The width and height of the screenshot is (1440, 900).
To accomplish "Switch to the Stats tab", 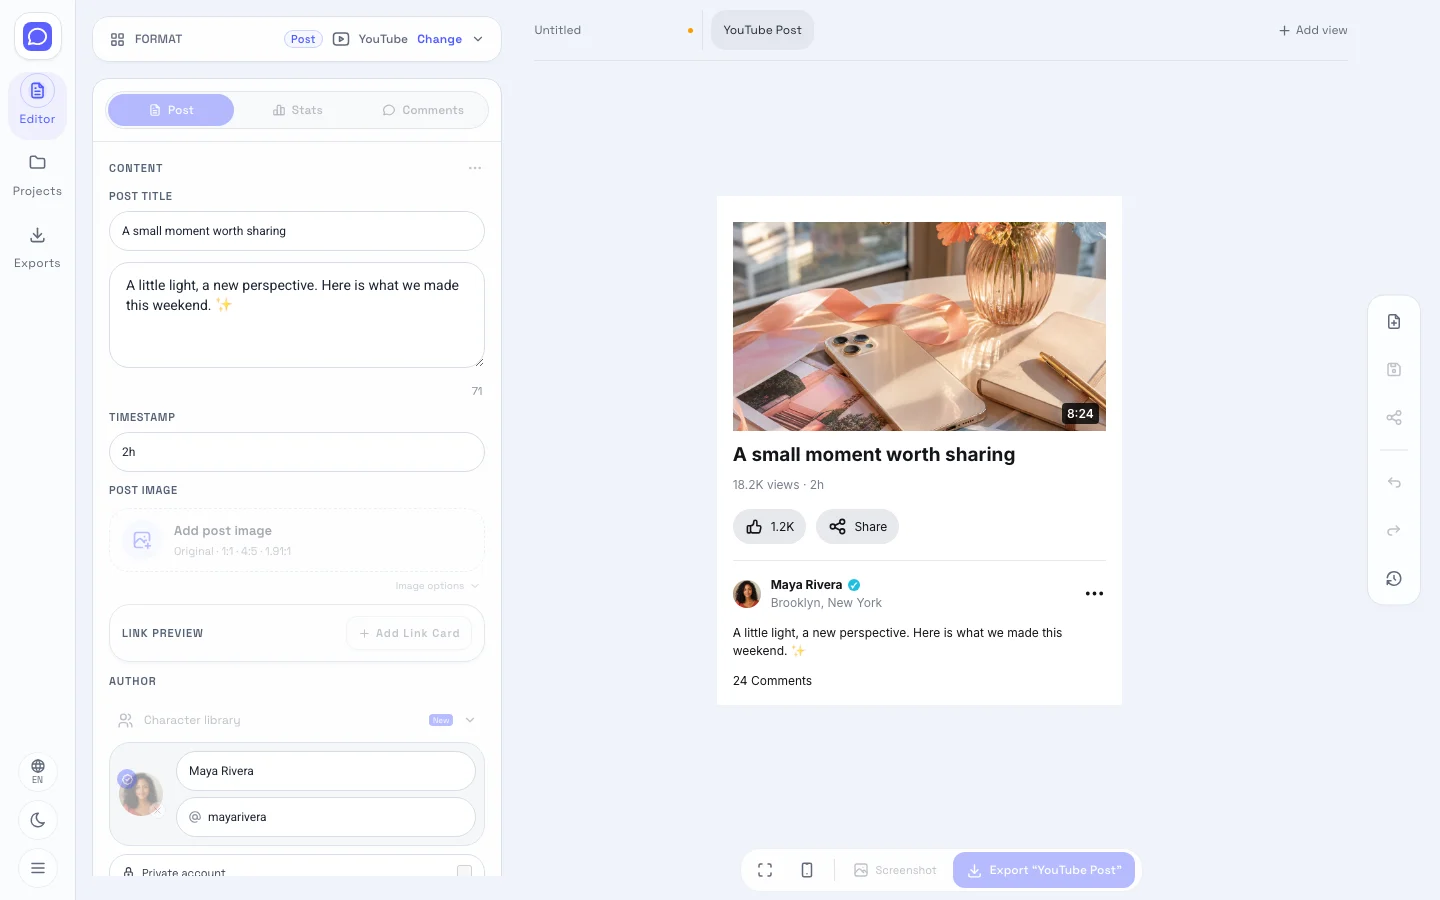I will (298, 110).
